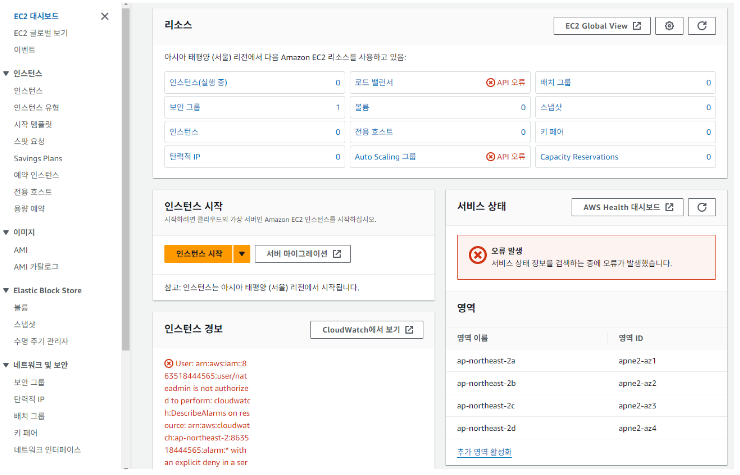Close the EC2 sidebar with X icon
Viewport: 740px width, 475px height.
click(105, 17)
